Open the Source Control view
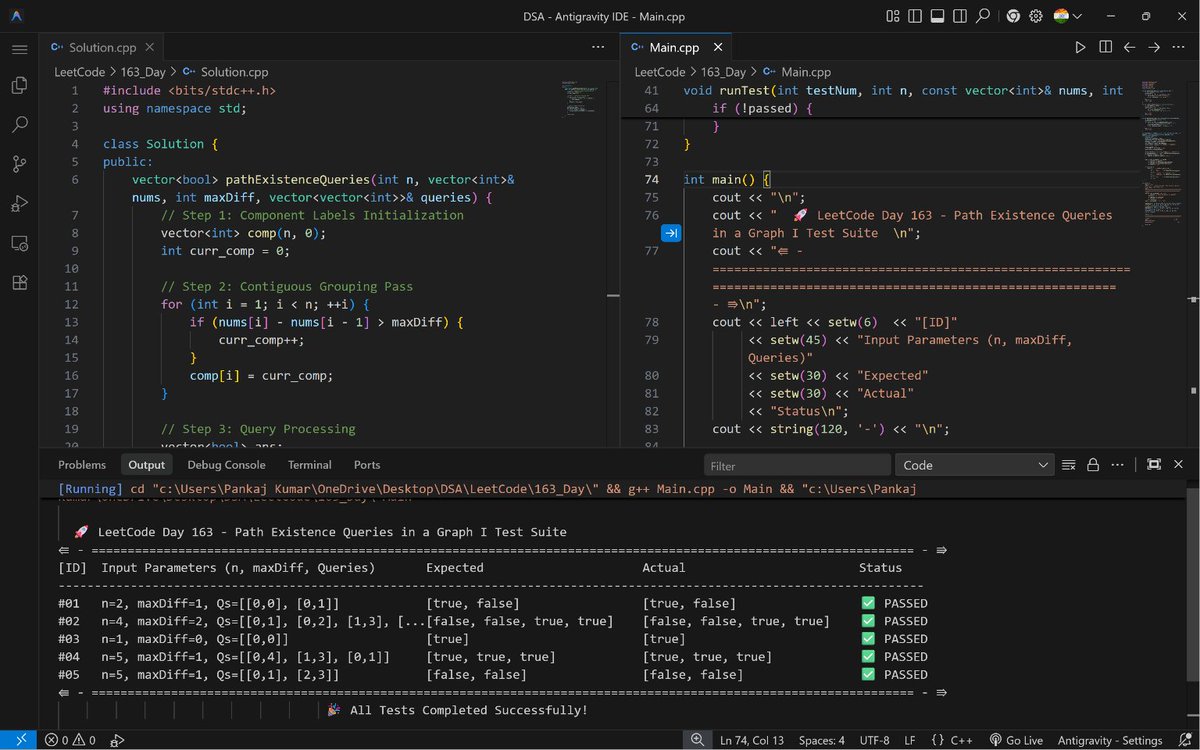 [19, 164]
